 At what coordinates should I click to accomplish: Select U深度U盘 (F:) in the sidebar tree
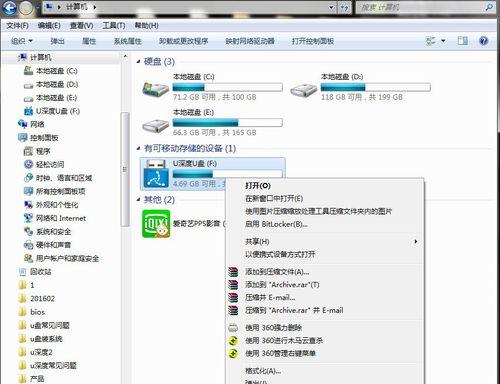(58, 111)
